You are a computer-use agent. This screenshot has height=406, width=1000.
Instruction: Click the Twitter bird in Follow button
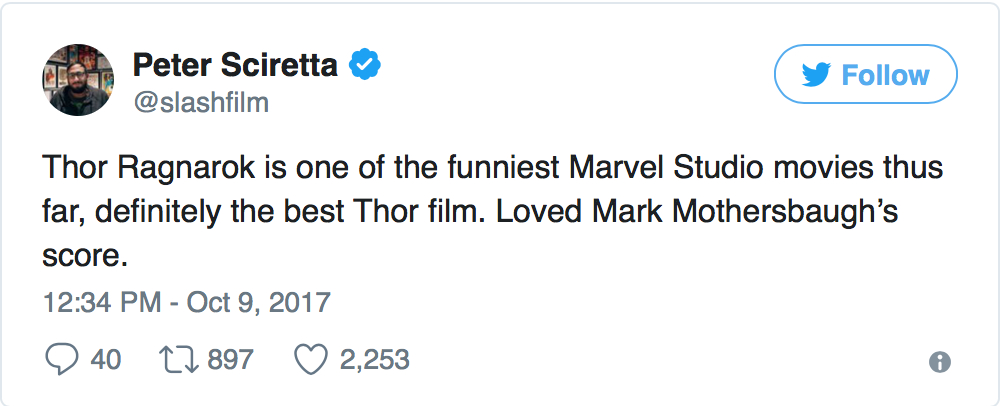click(819, 76)
